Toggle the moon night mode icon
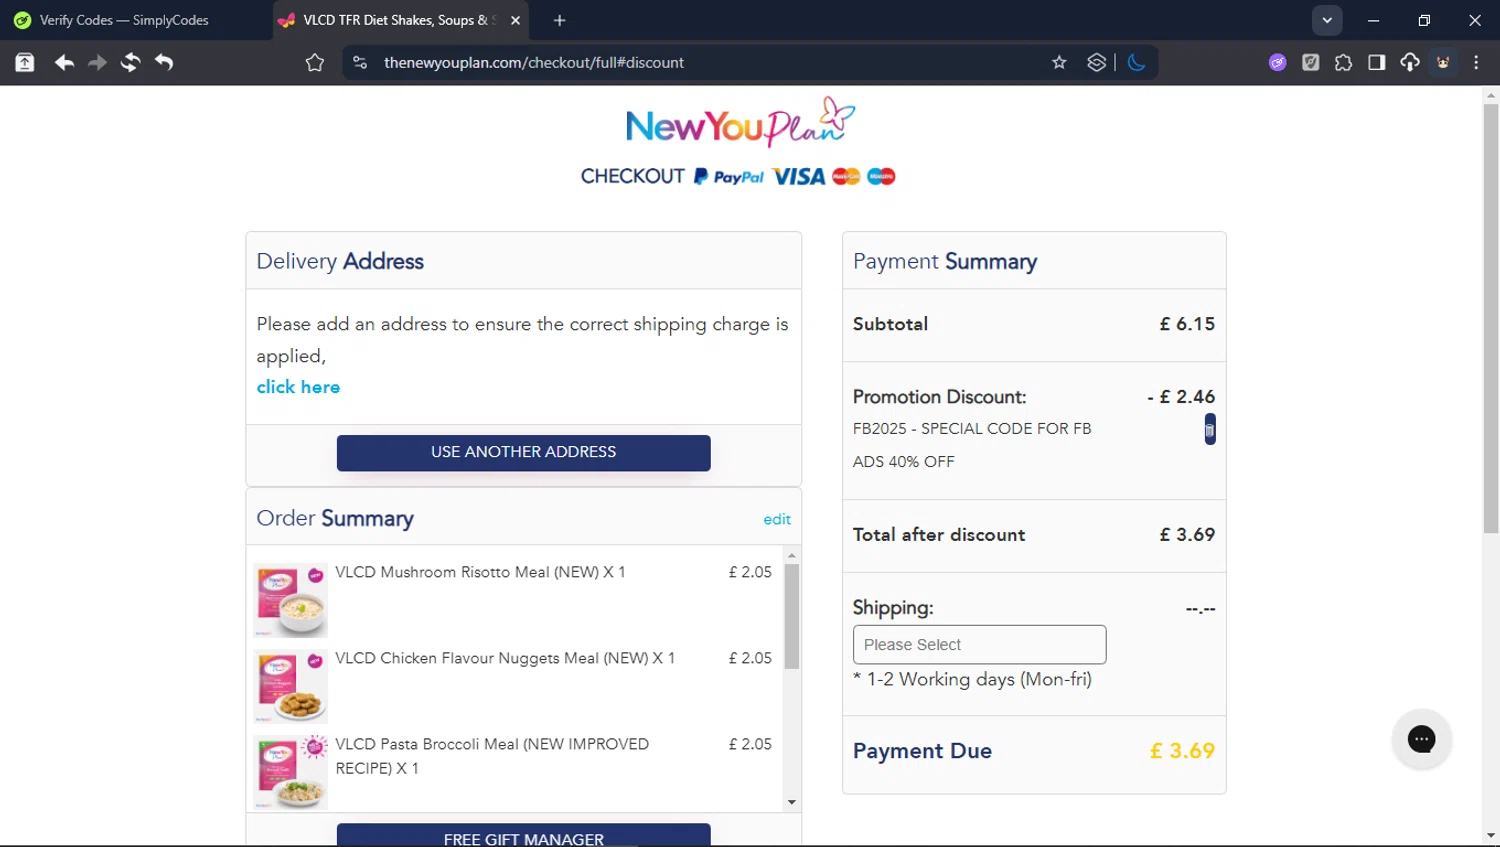Viewport: 1500px width, 847px height. [1136, 63]
